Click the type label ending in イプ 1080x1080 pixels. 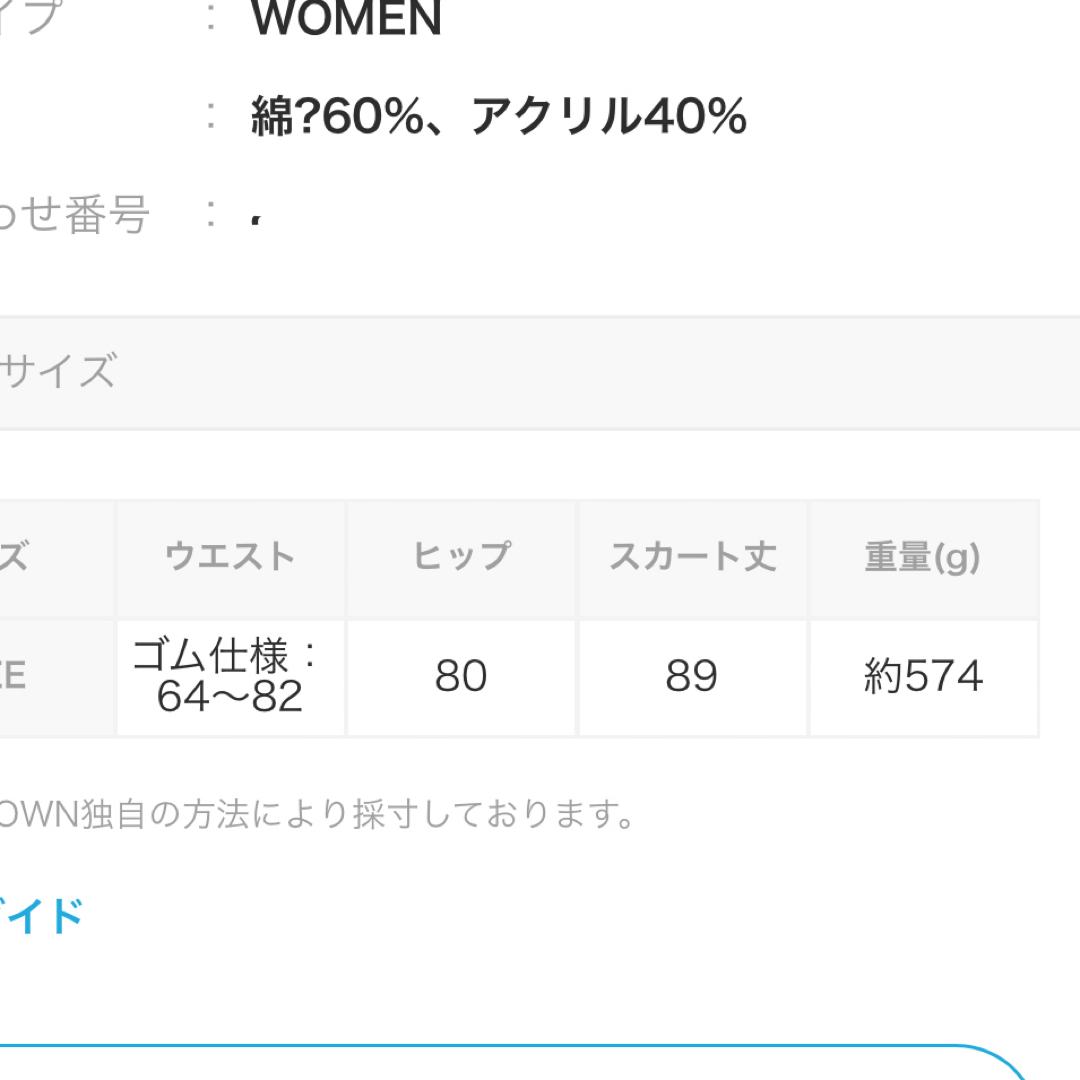pyautogui.click(x=30, y=17)
